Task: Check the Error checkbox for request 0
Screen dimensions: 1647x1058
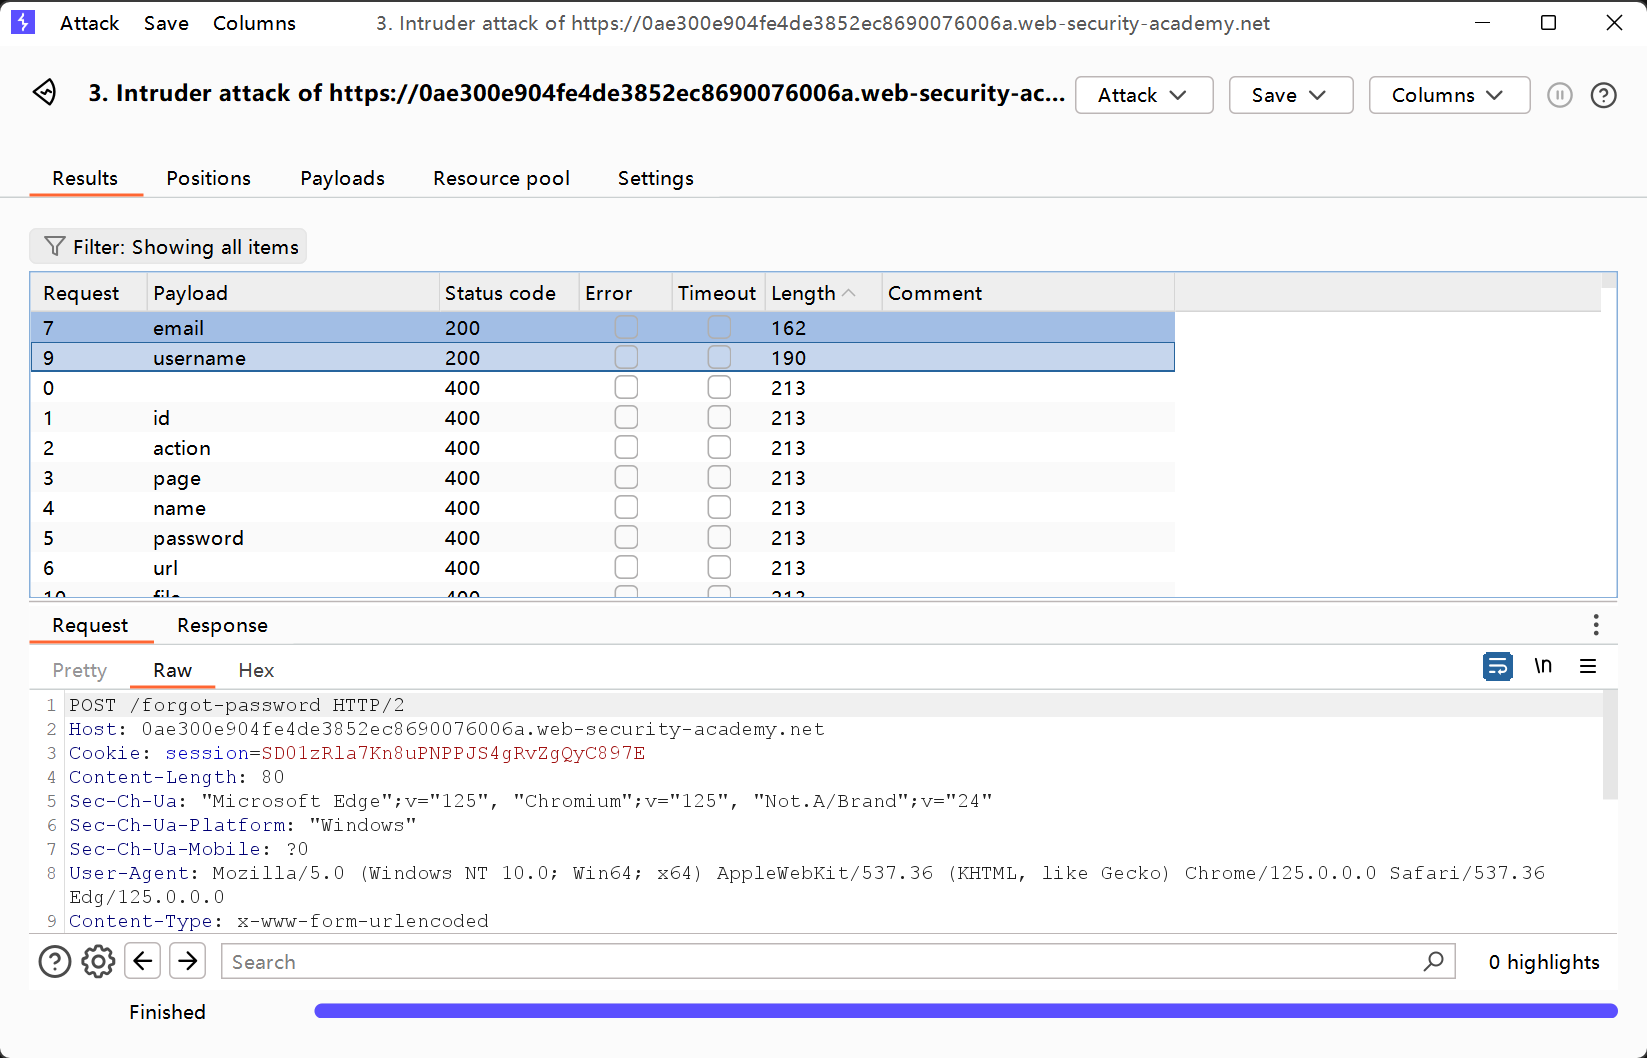Action: tap(626, 387)
